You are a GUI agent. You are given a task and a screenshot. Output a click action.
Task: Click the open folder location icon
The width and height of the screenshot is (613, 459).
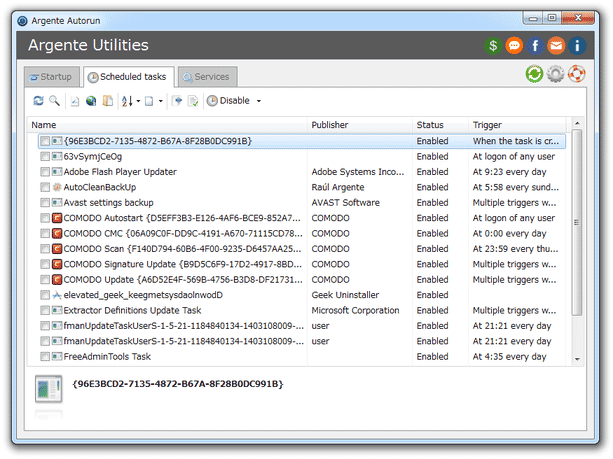pyautogui.click(x=108, y=101)
